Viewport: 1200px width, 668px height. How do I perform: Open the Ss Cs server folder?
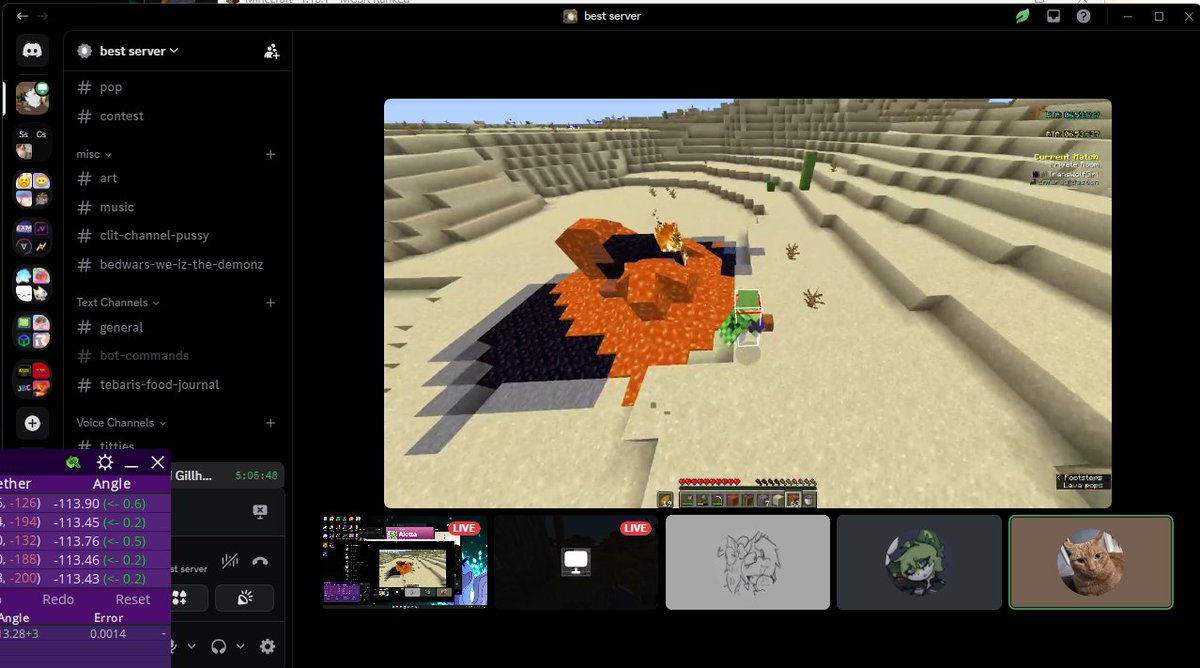click(32, 143)
